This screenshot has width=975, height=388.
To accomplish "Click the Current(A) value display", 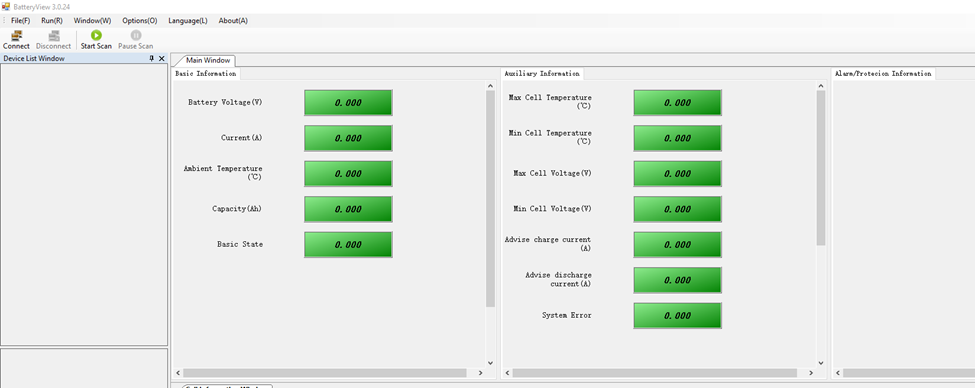I will click(348, 138).
